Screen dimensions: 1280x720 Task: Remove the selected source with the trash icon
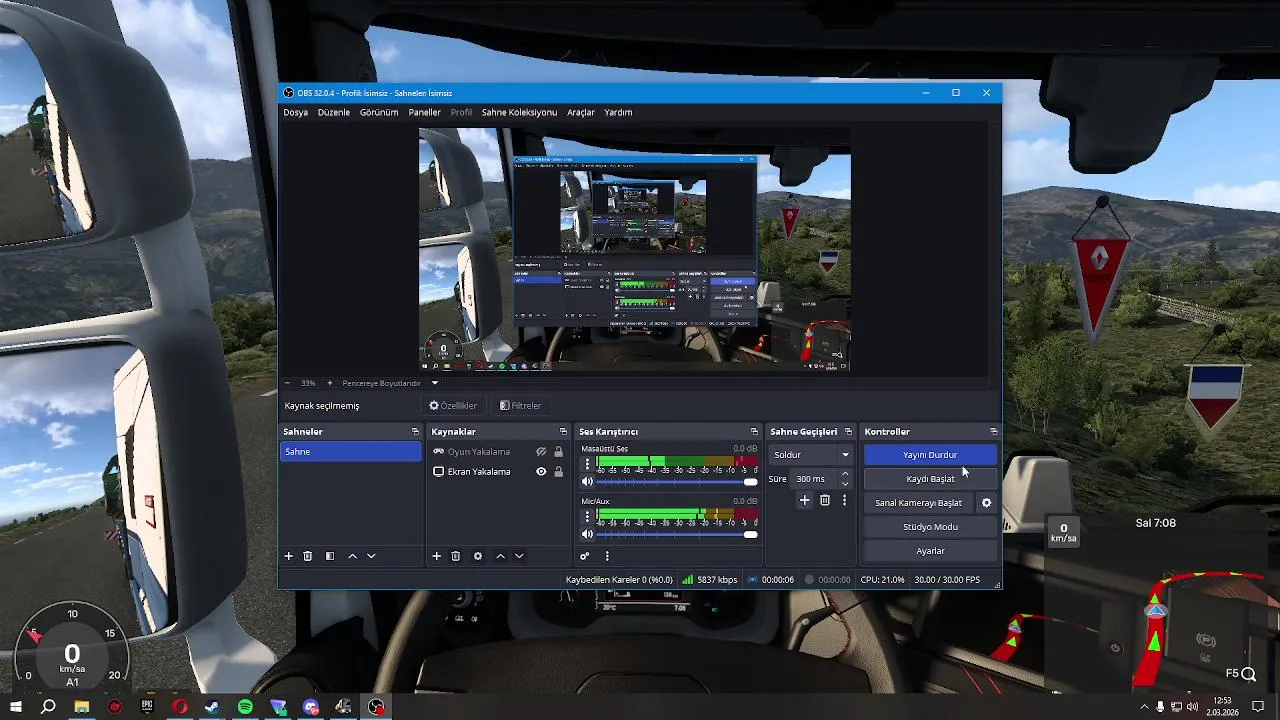tap(455, 556)
